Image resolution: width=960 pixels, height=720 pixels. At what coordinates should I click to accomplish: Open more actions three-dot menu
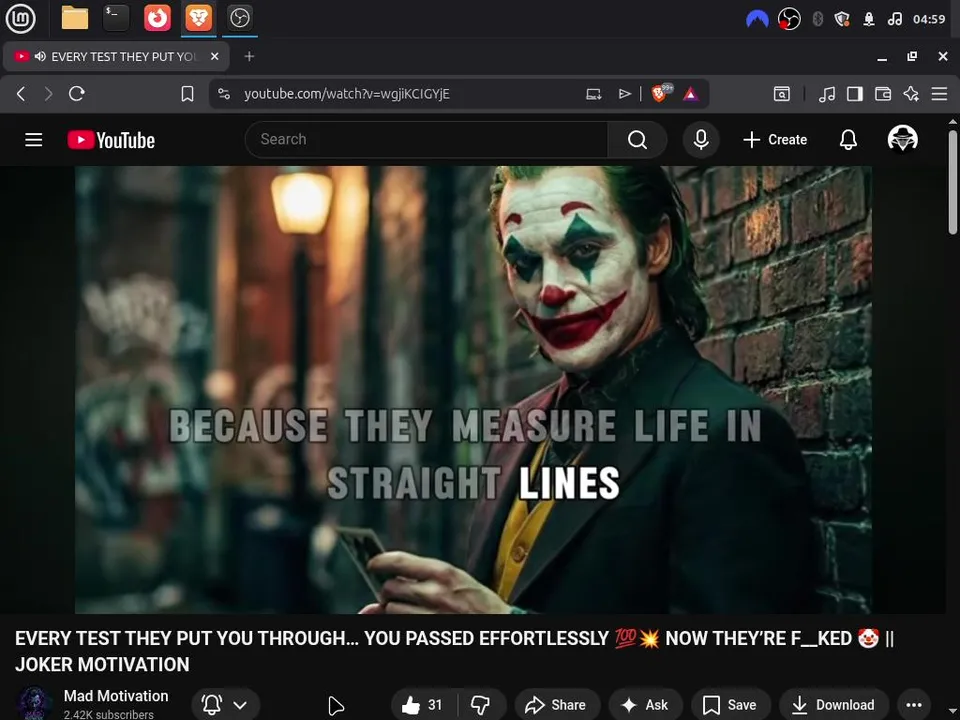913,705
